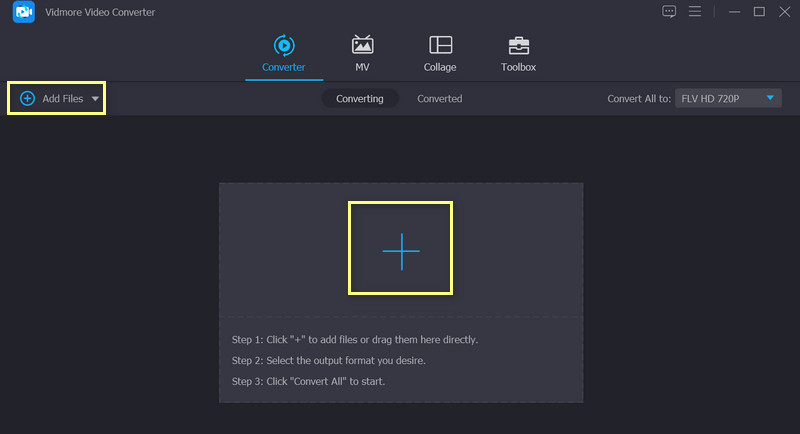Open the Collage tab
The height and width of the screenshot is (434, 800).
pyautogui.click(x=440, y=54)
